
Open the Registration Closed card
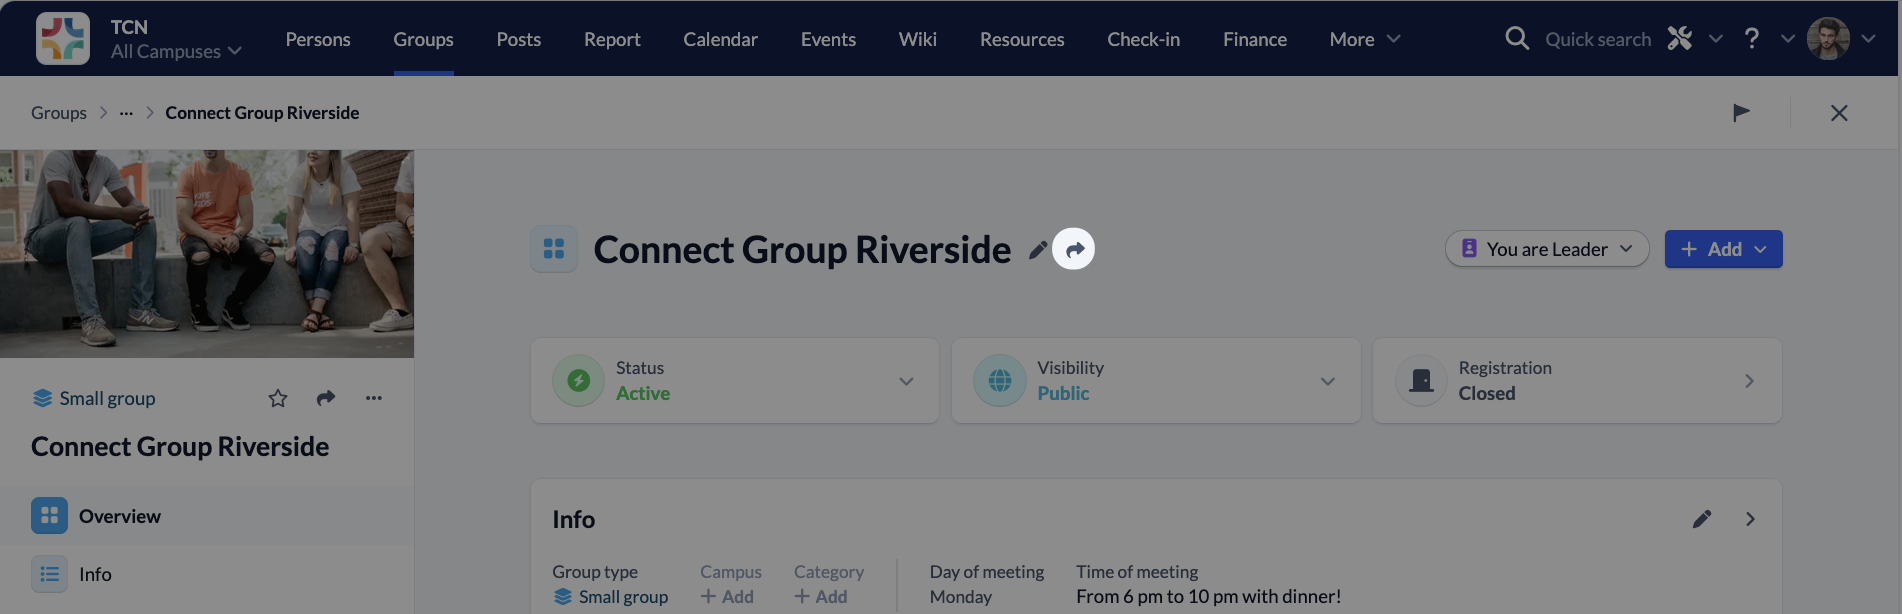coord(1577,381)
